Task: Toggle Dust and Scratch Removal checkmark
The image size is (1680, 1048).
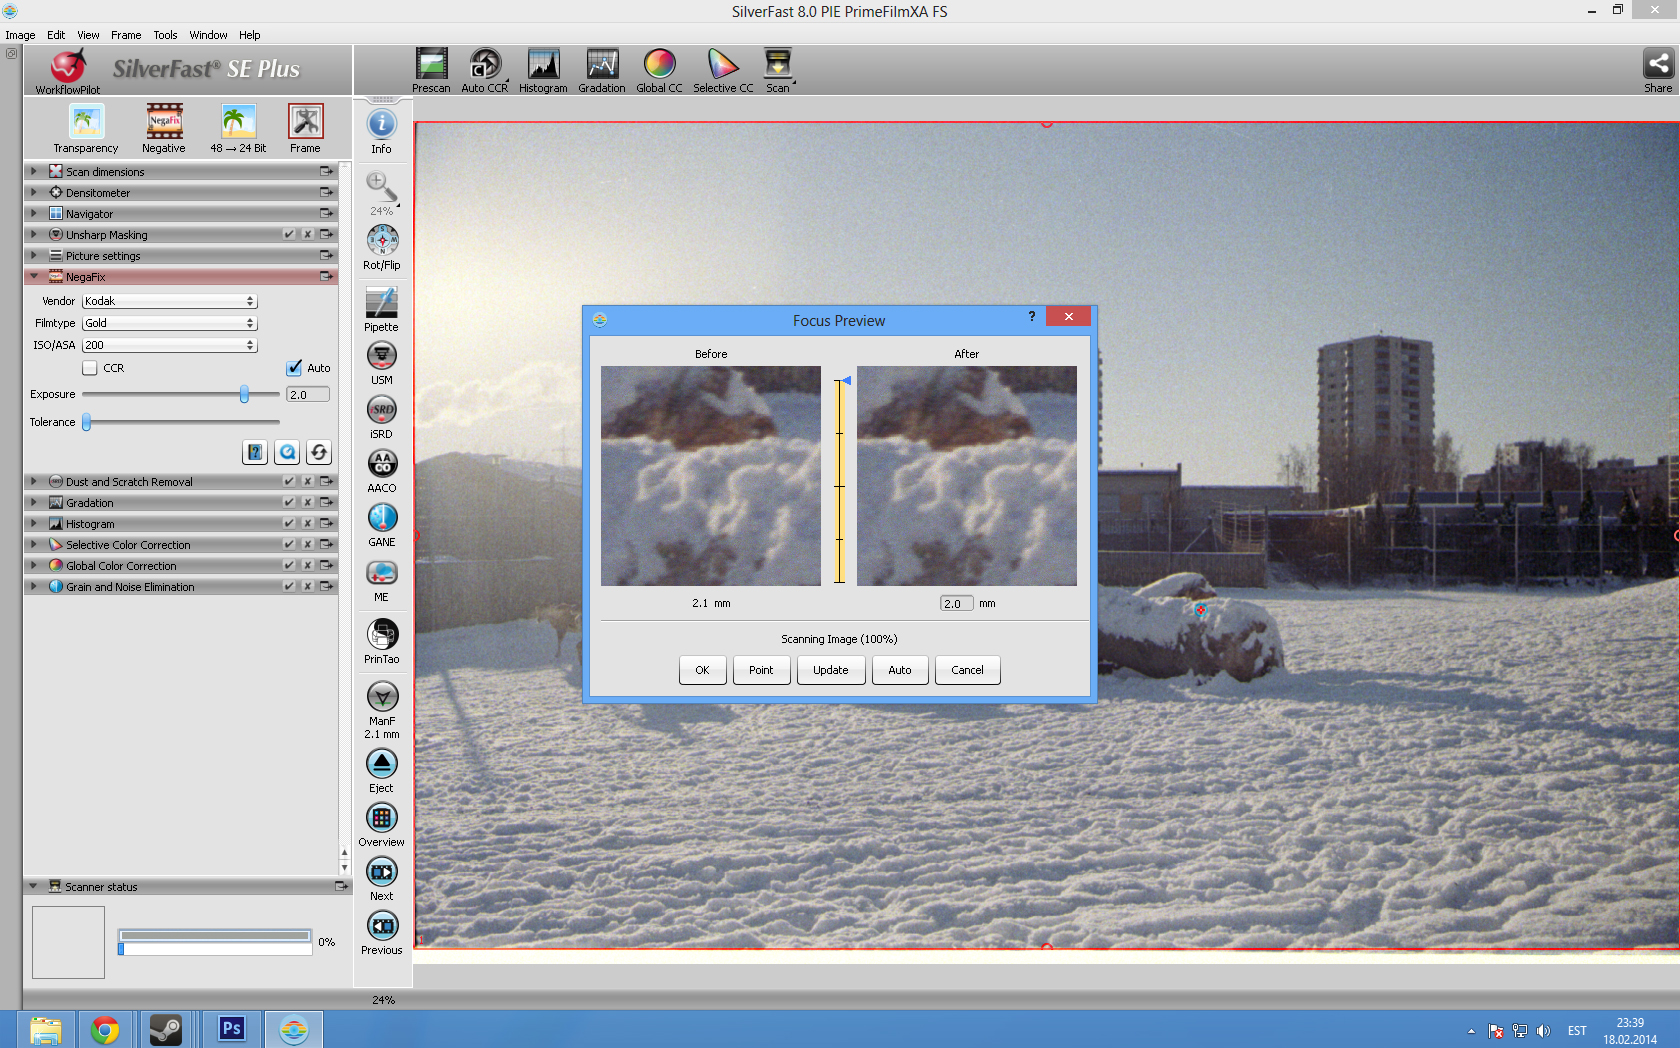Action: pyautogui.click(x=289, y=482)
